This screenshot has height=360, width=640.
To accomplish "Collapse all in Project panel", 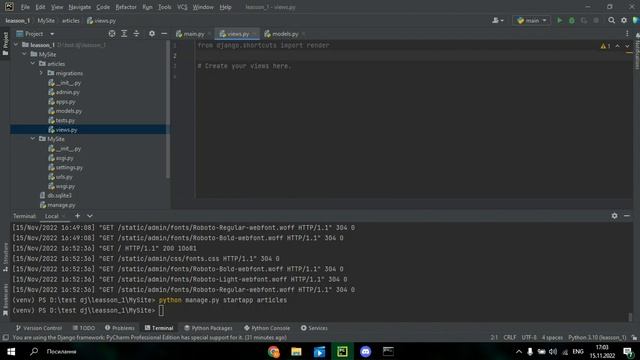I will [136, 34].
